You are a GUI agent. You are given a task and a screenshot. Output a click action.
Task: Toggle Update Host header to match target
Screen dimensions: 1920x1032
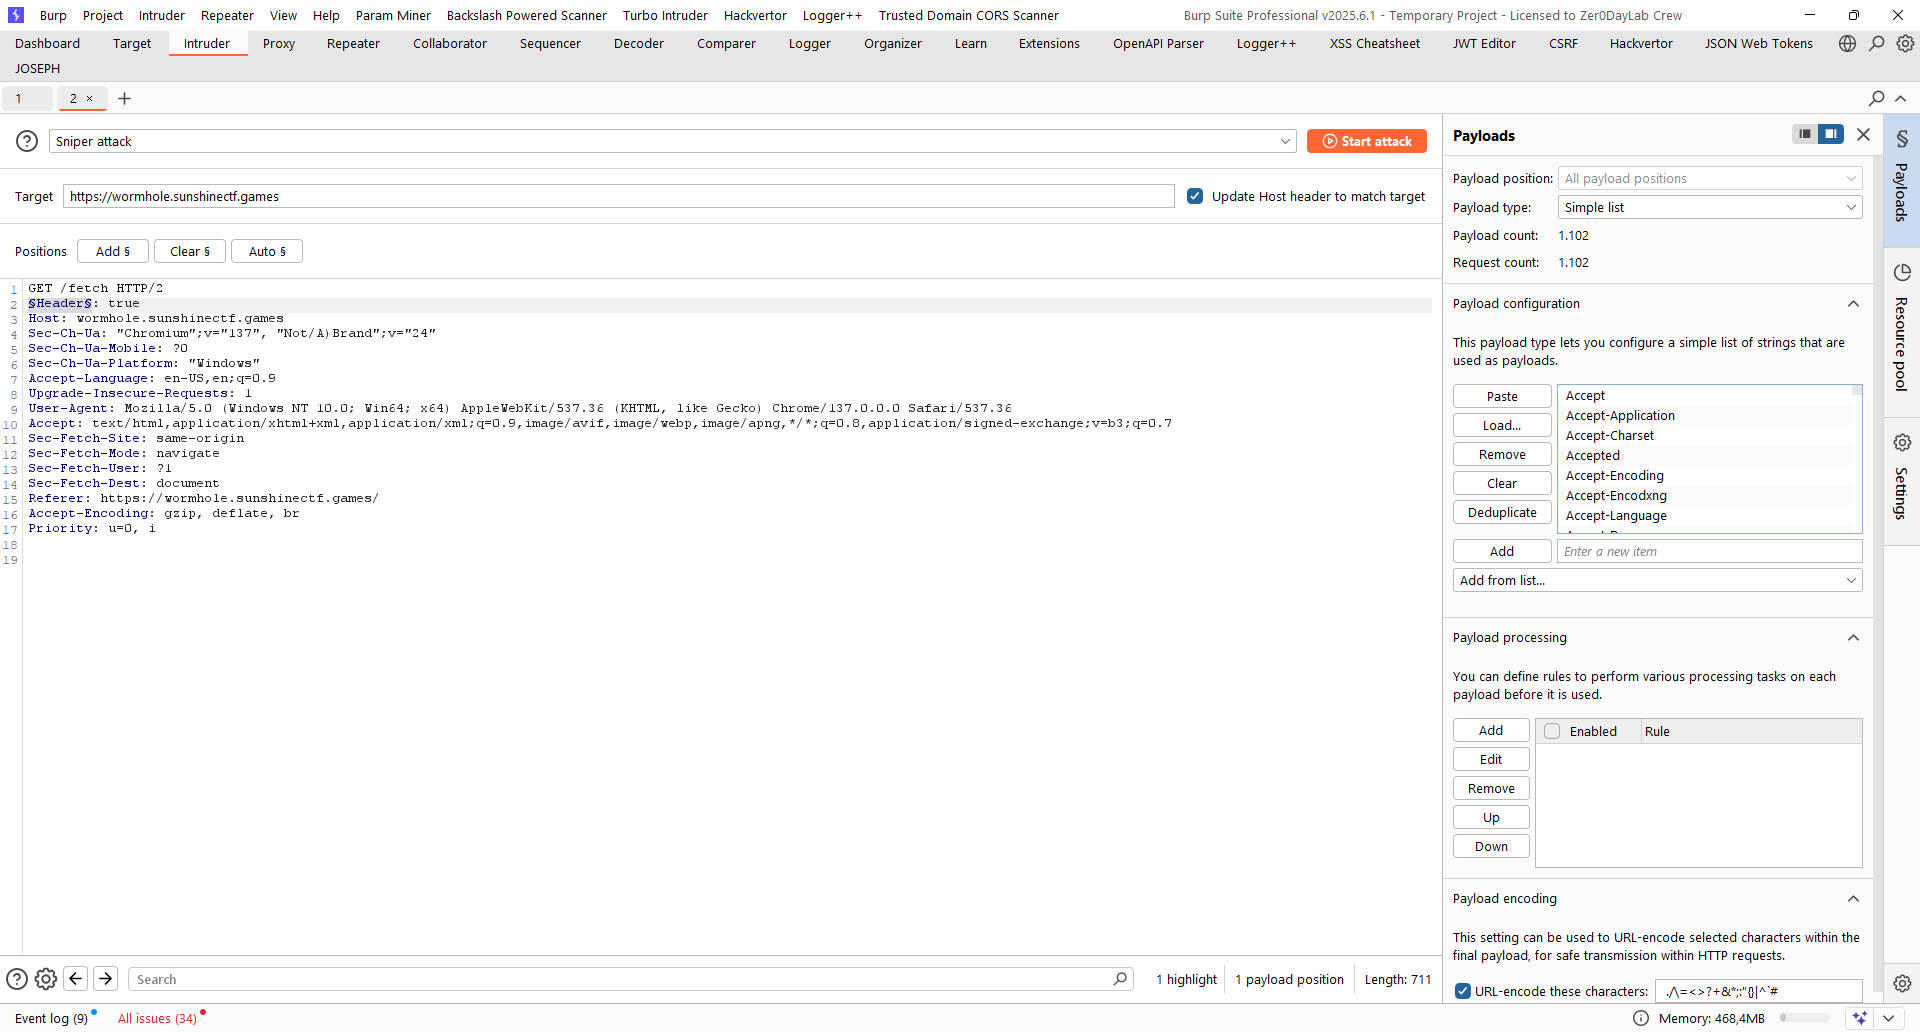click(1195, 196)
